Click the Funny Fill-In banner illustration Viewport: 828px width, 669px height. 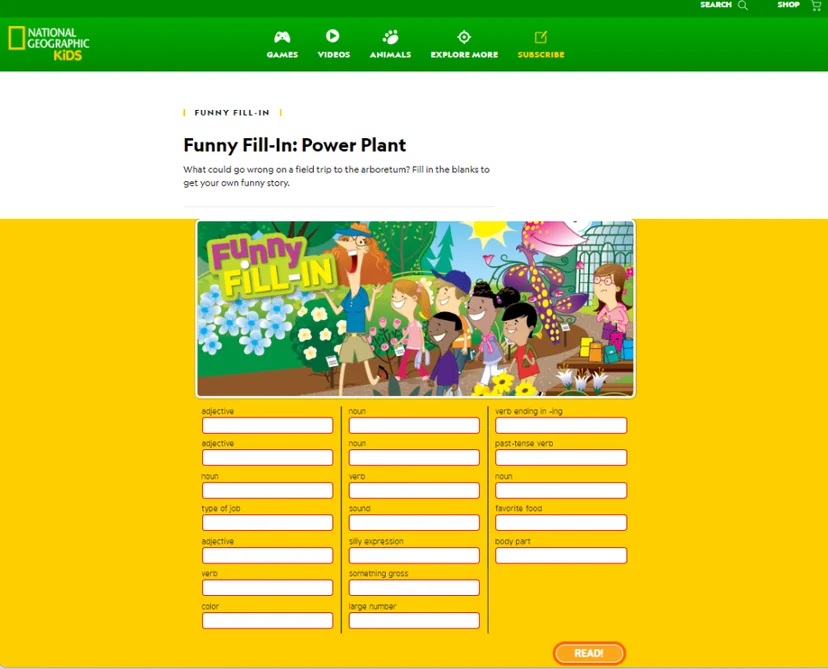416,309
